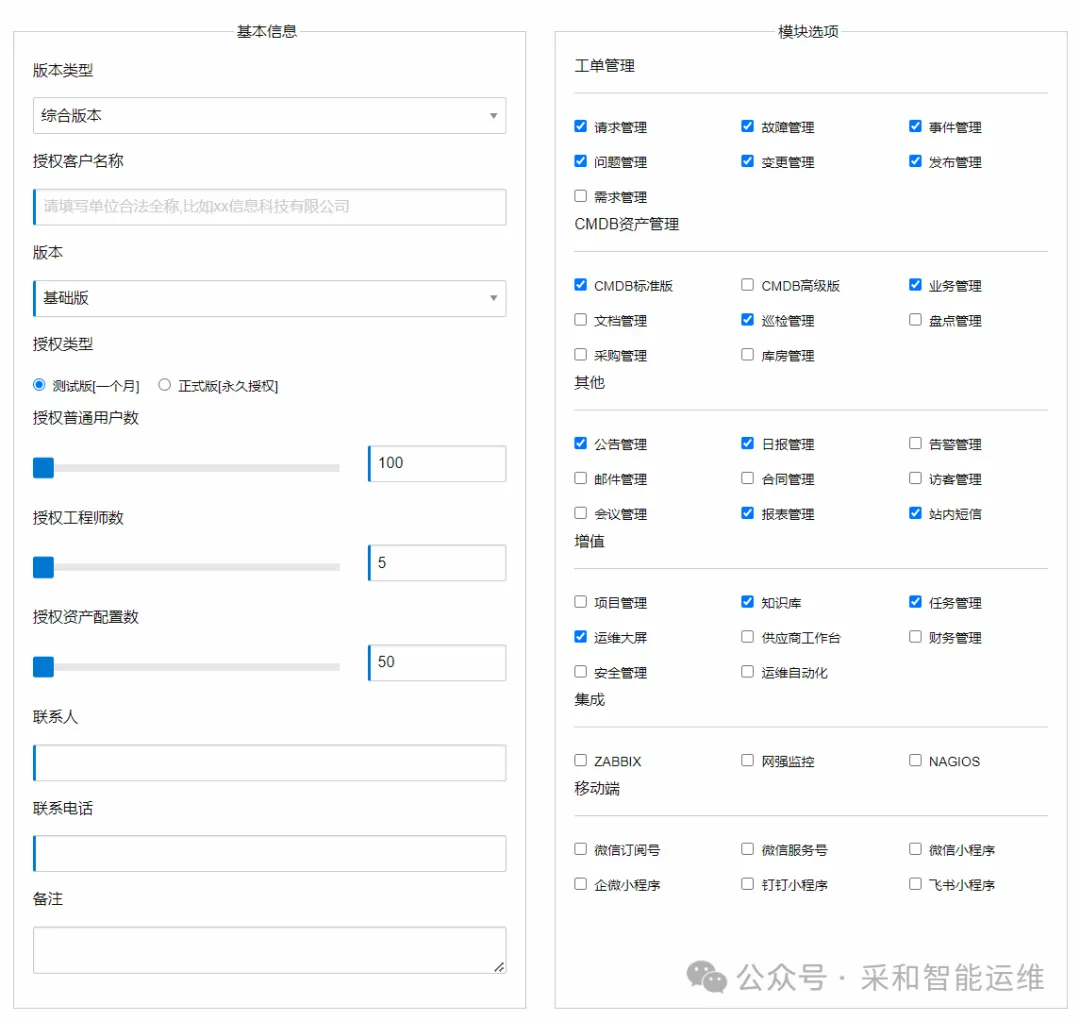Enable the 微信服务号 checkbox

pos(747,849)
